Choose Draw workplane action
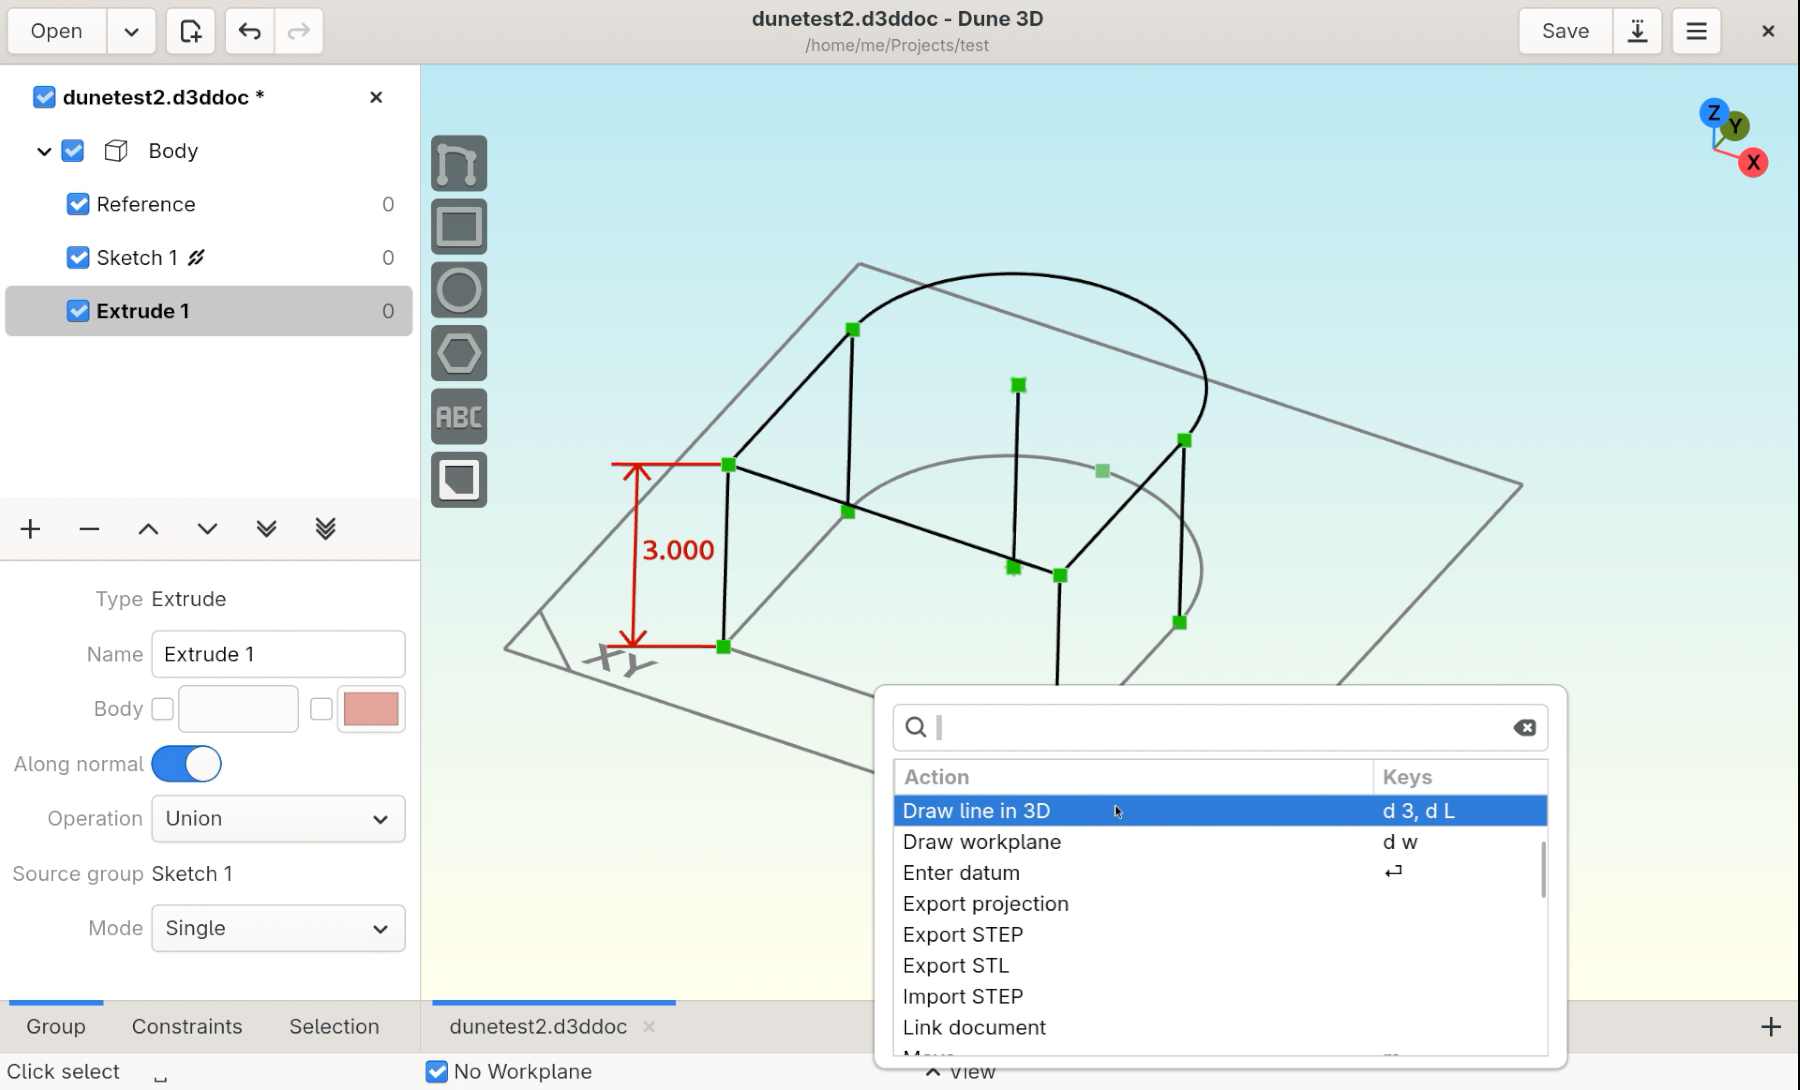1800x1090 pixels. click(x=1220, y=842)
